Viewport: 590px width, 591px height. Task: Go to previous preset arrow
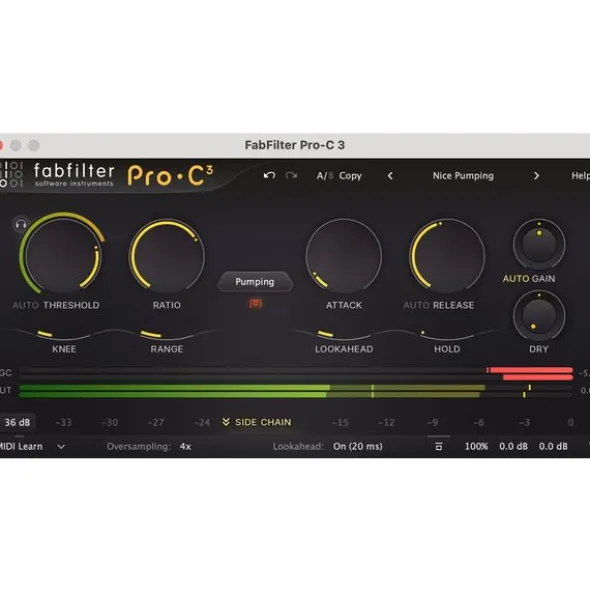pyautogui.click(x=390, y=176)
